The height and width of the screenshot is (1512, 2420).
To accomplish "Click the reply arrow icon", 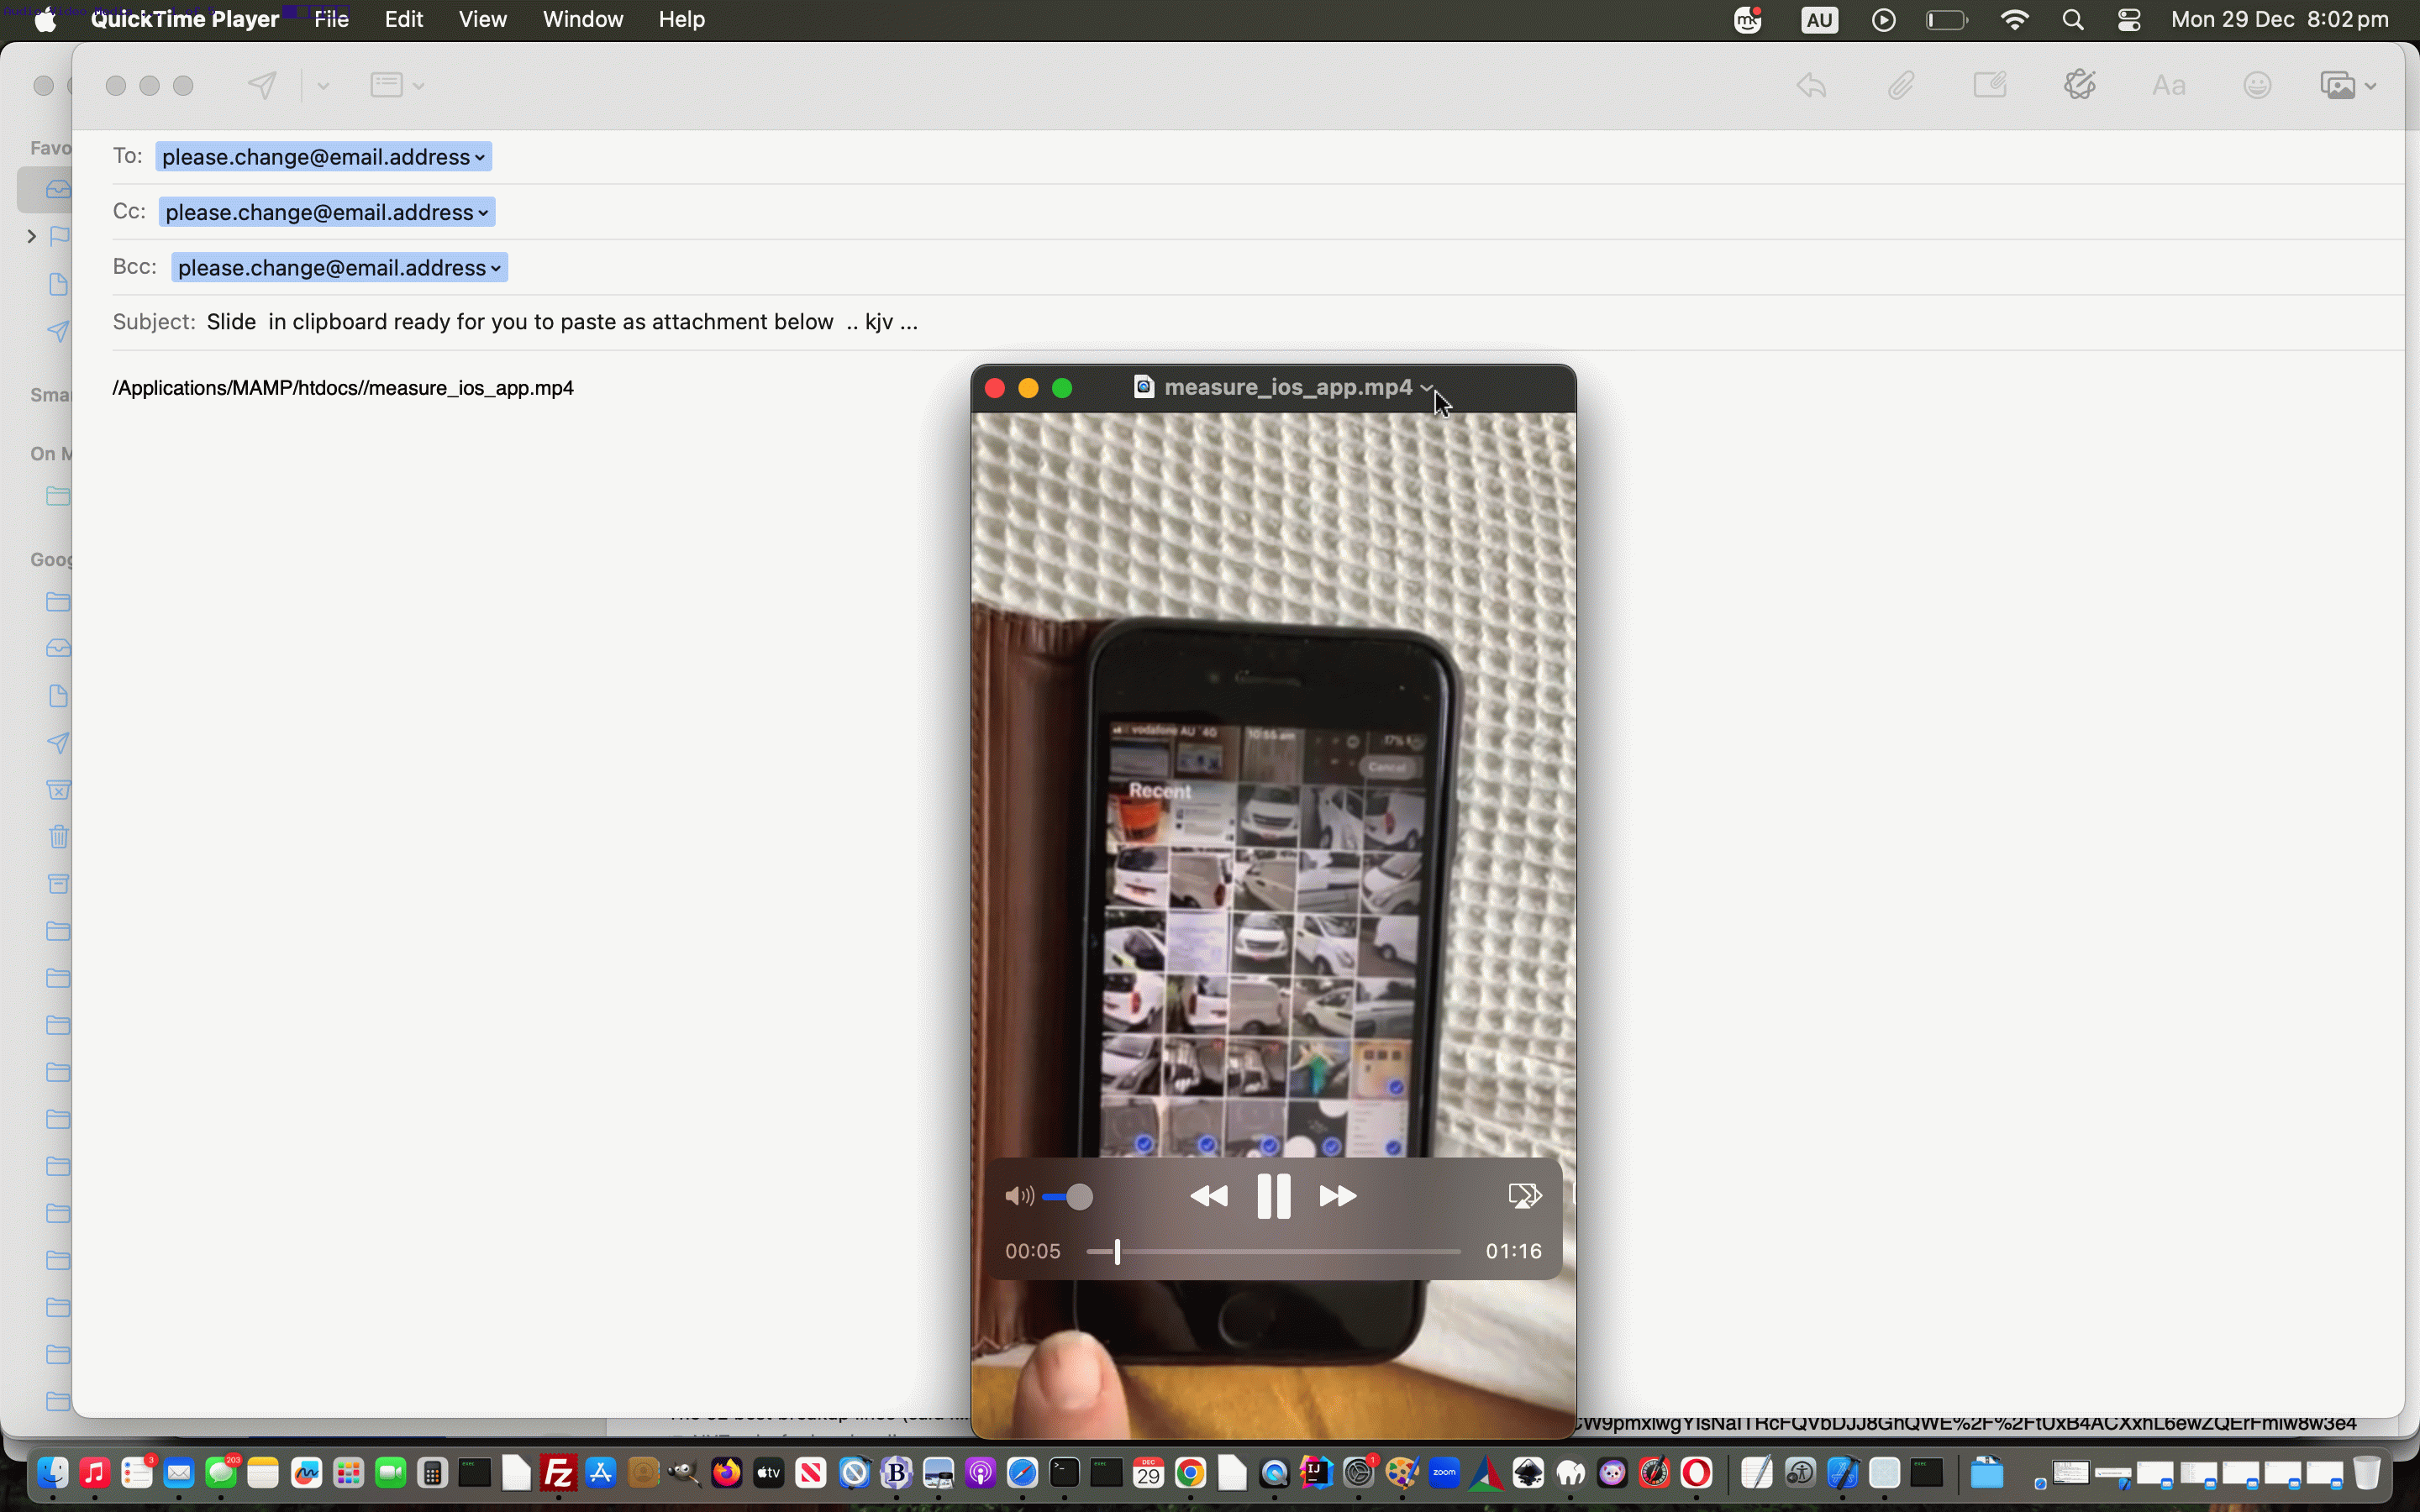I will [1811, 85].
